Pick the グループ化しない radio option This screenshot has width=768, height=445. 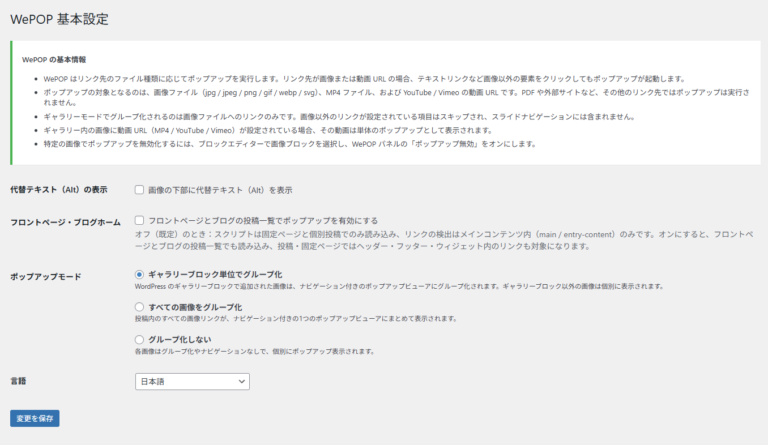140,339
